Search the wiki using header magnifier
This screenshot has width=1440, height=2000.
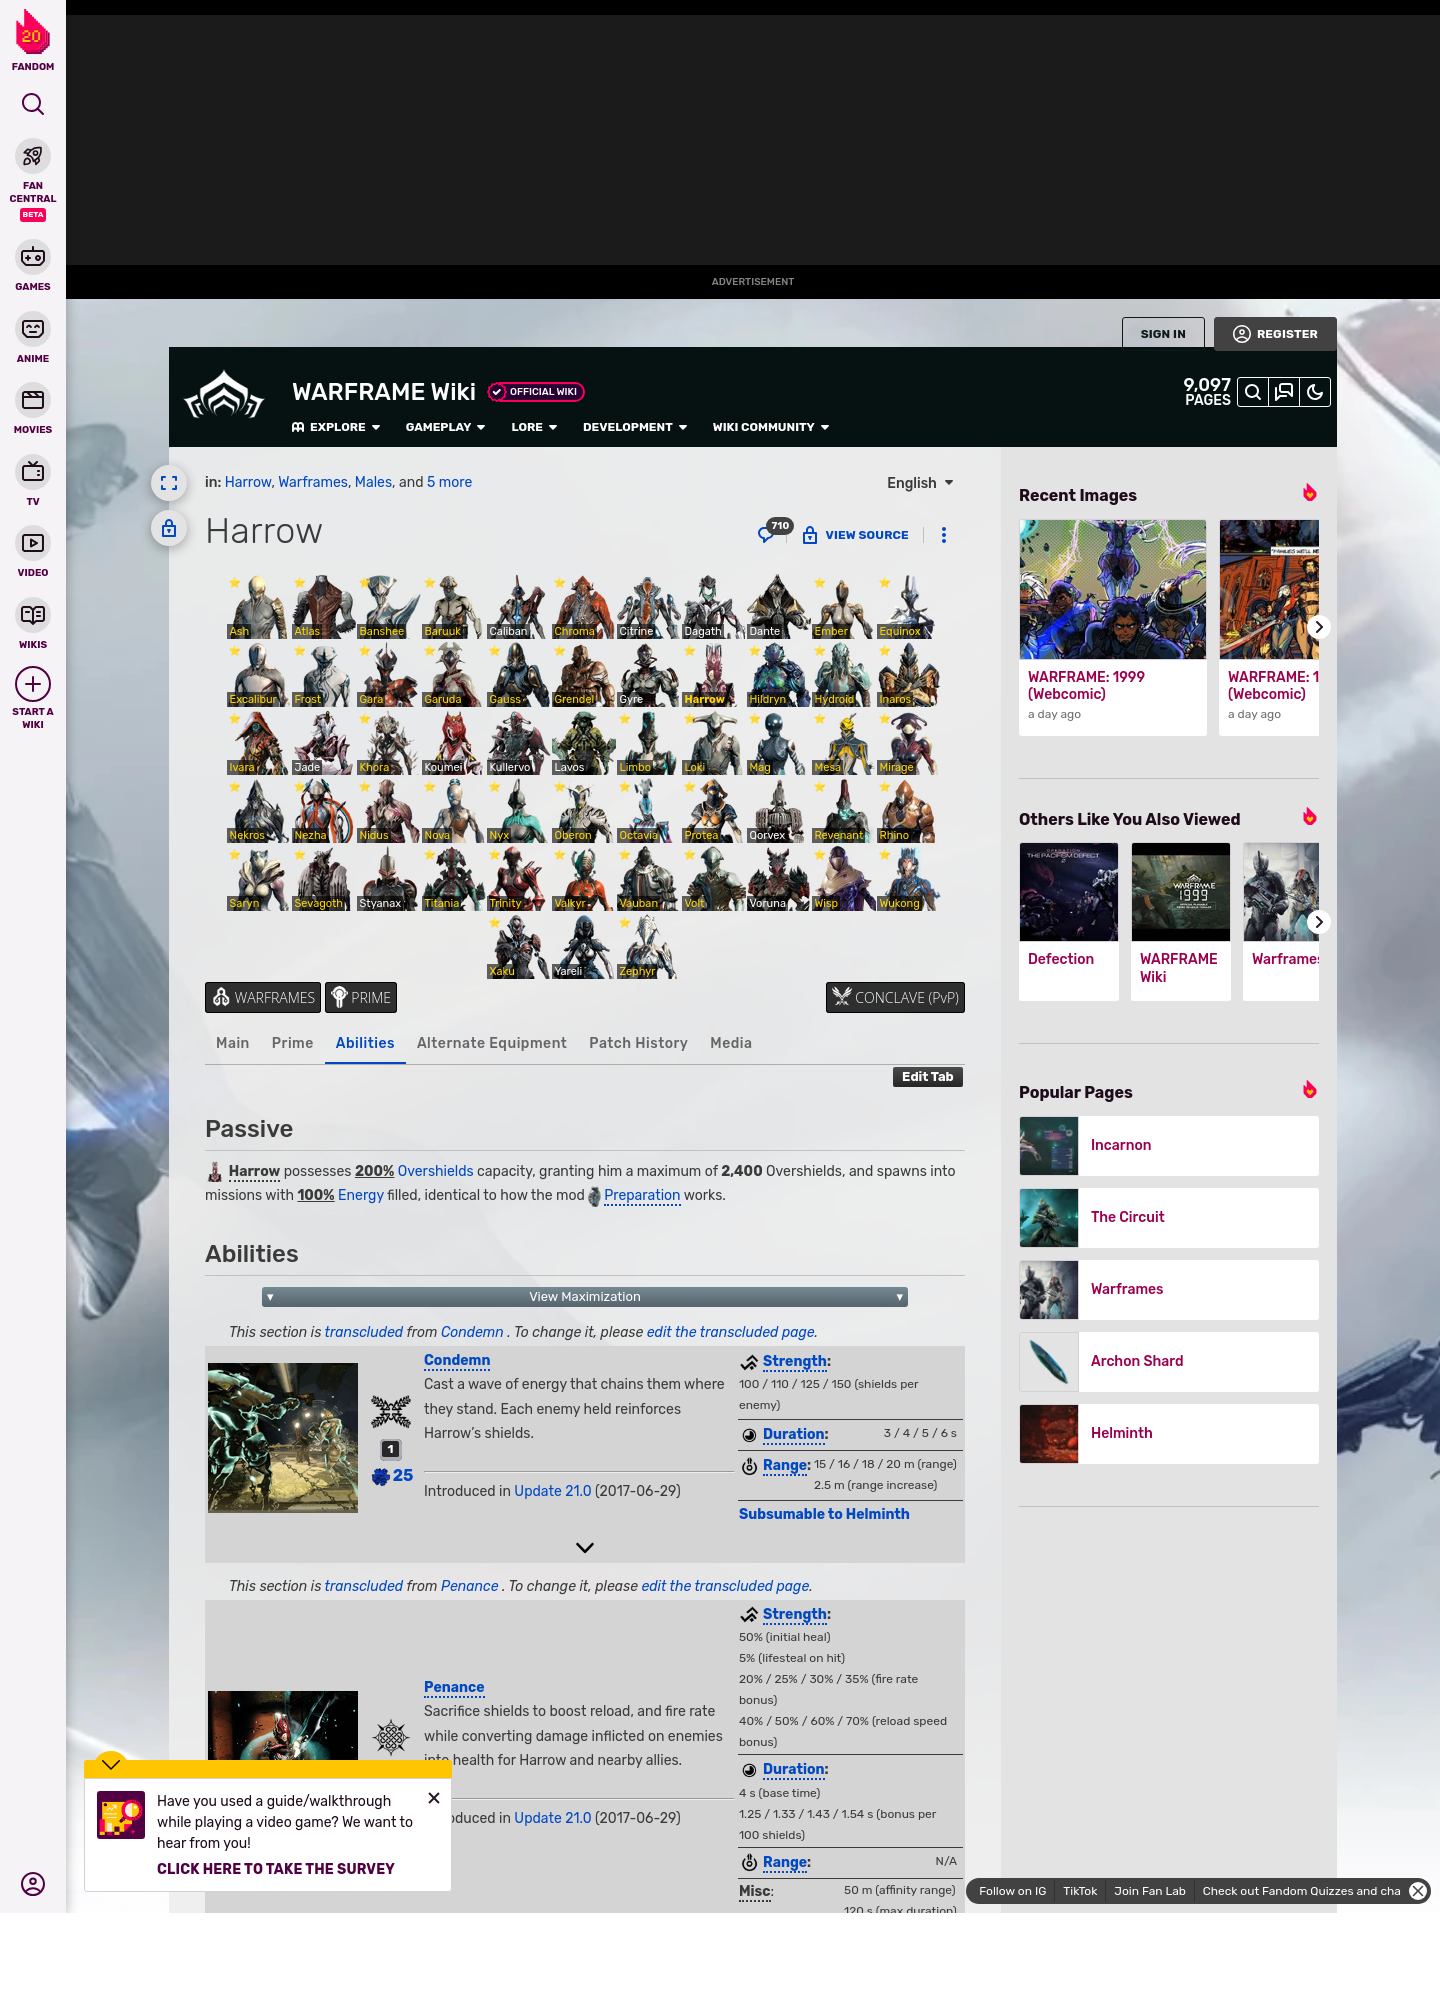1253,392
